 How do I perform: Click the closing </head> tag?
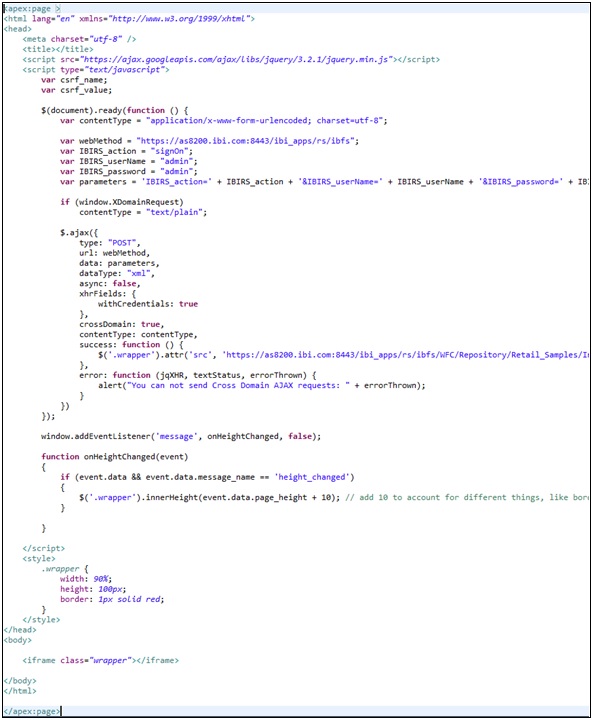click(x=20, y=630)
